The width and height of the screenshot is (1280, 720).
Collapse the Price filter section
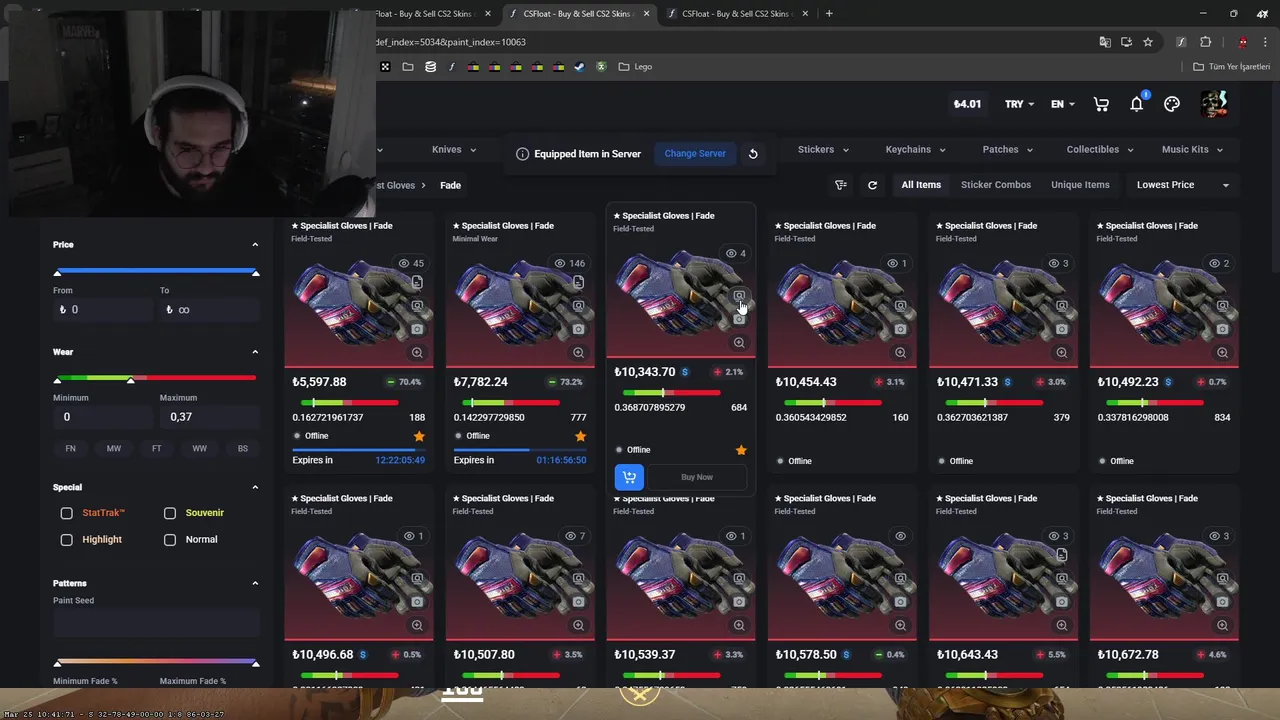(x=255, y=245)
